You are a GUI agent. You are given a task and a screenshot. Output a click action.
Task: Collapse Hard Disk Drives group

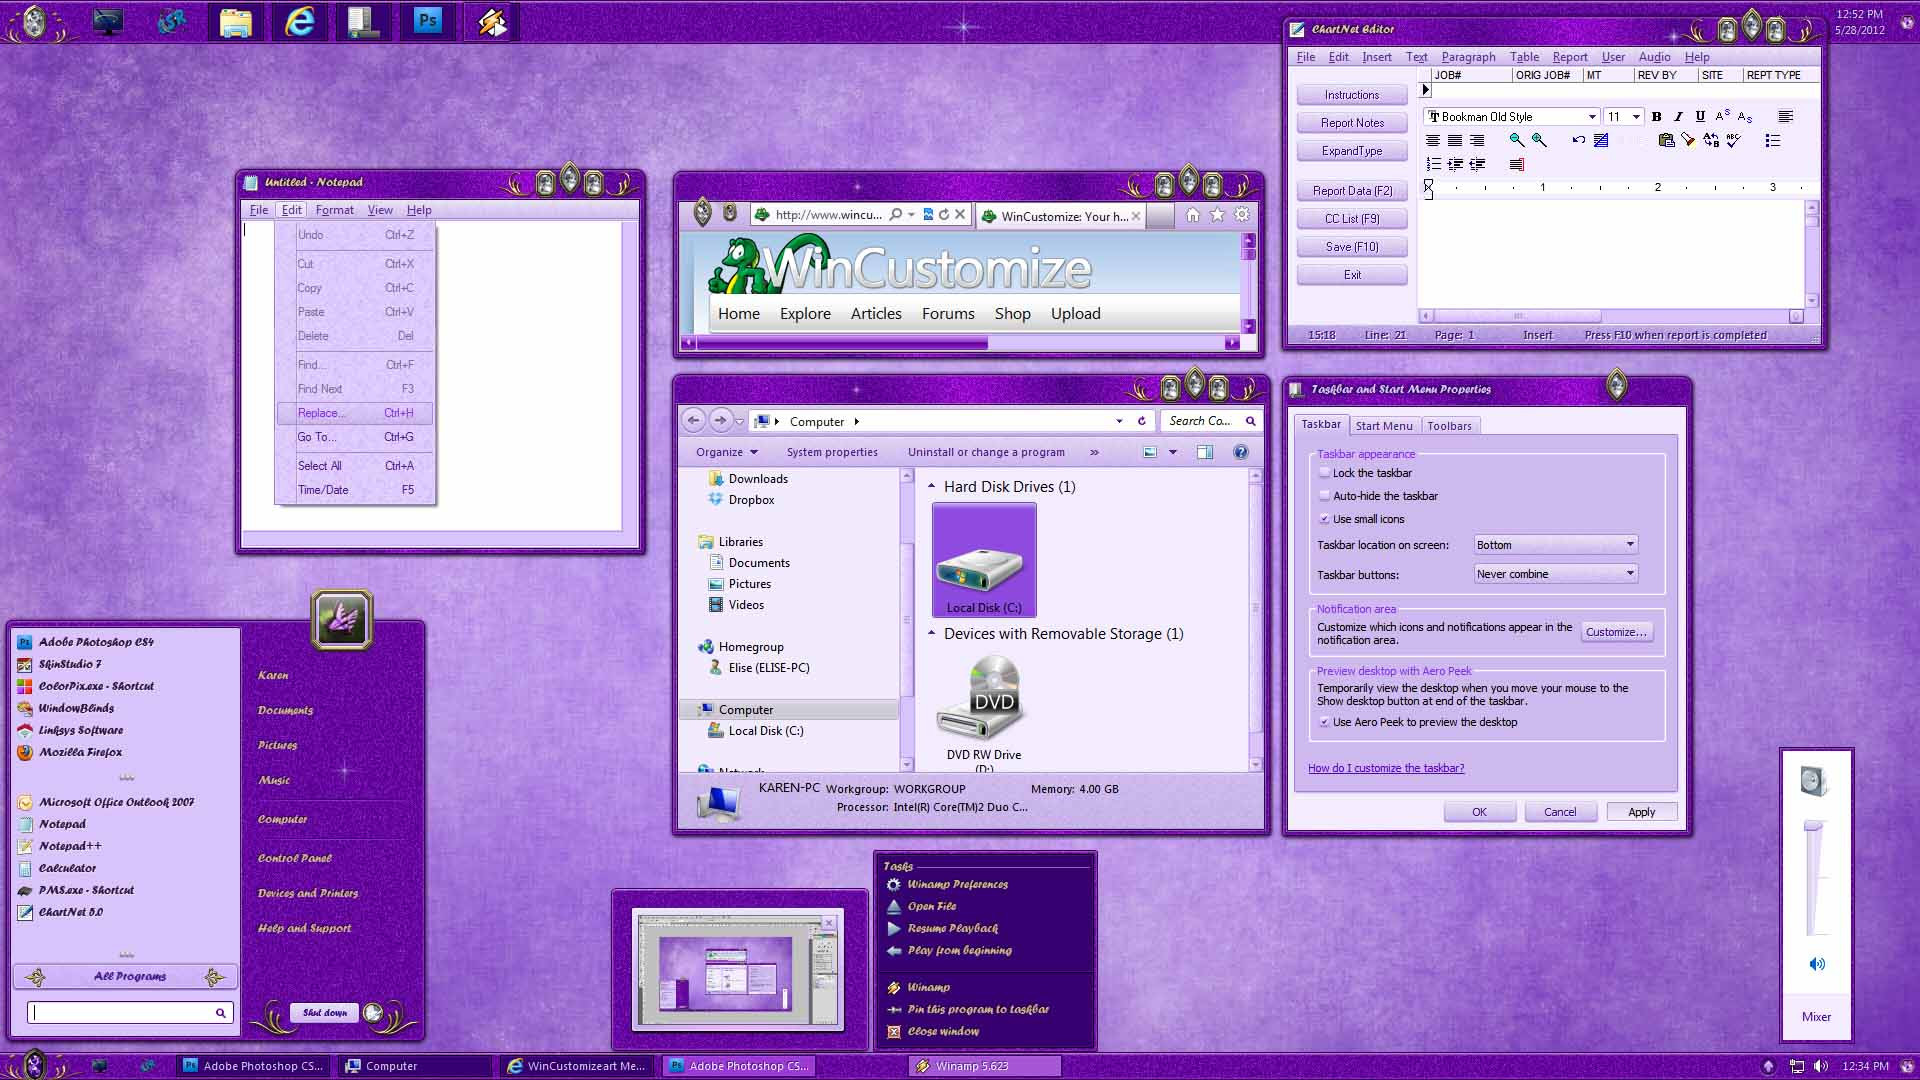[x=932, y=487]
